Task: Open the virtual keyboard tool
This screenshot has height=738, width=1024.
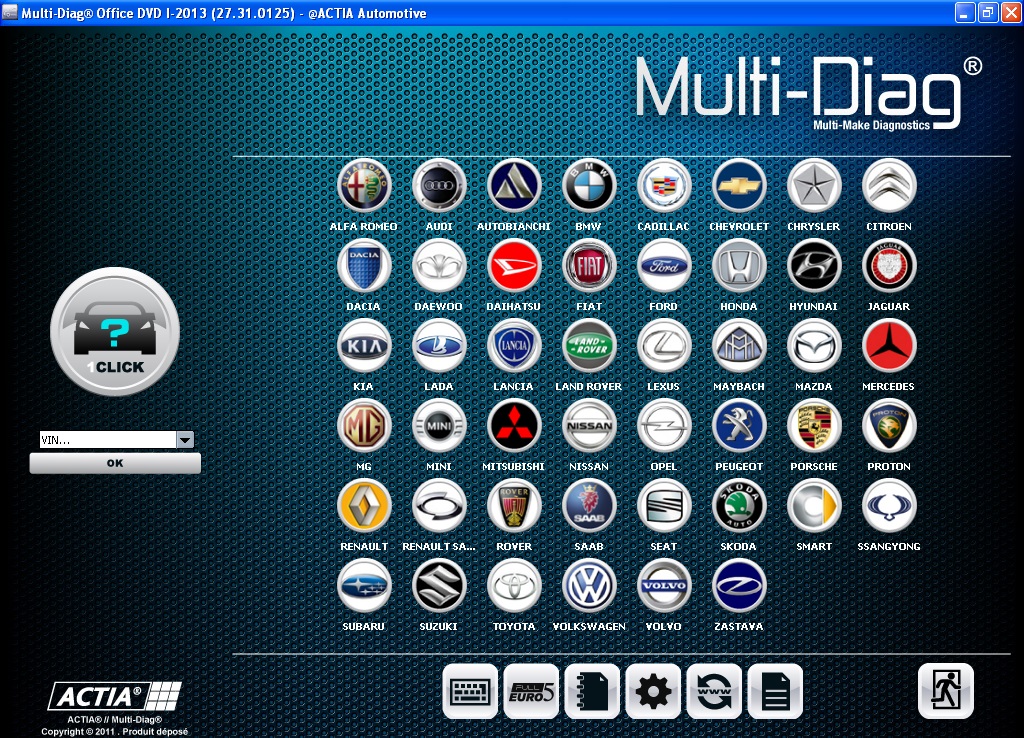Action: click(470, 691)
